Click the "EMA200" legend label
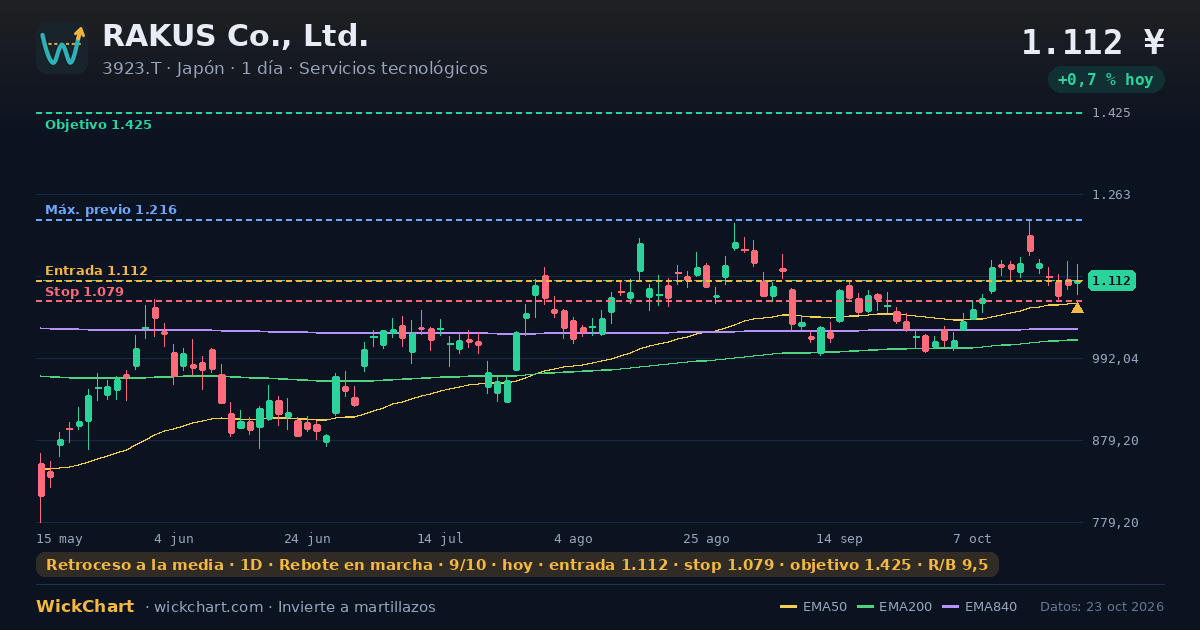This screenshot has height=630, width=1200. click(905, 607)
